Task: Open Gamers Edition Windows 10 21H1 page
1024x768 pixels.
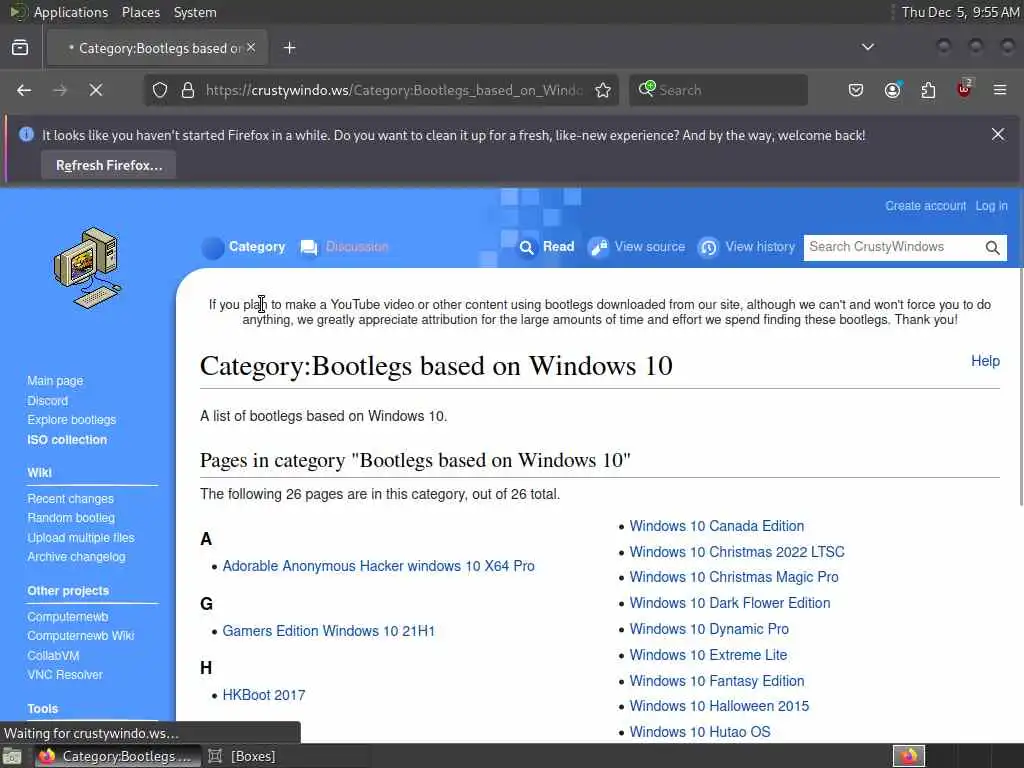Action: [328, 631]
